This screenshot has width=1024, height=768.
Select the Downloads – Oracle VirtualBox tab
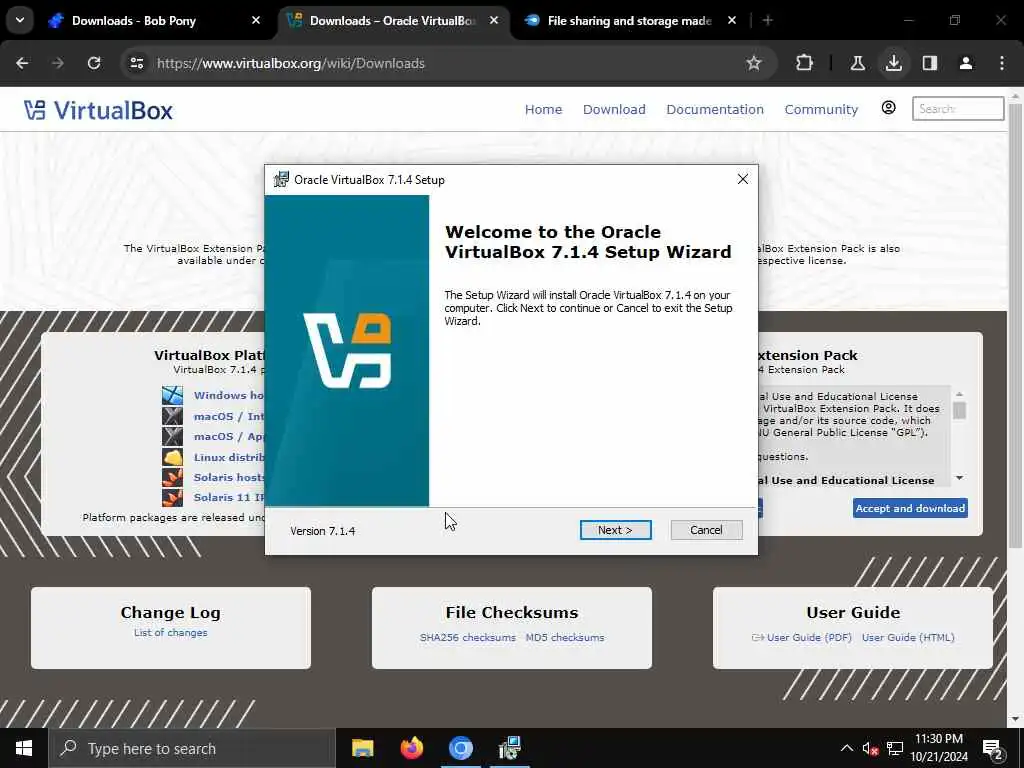click(392, 21)
